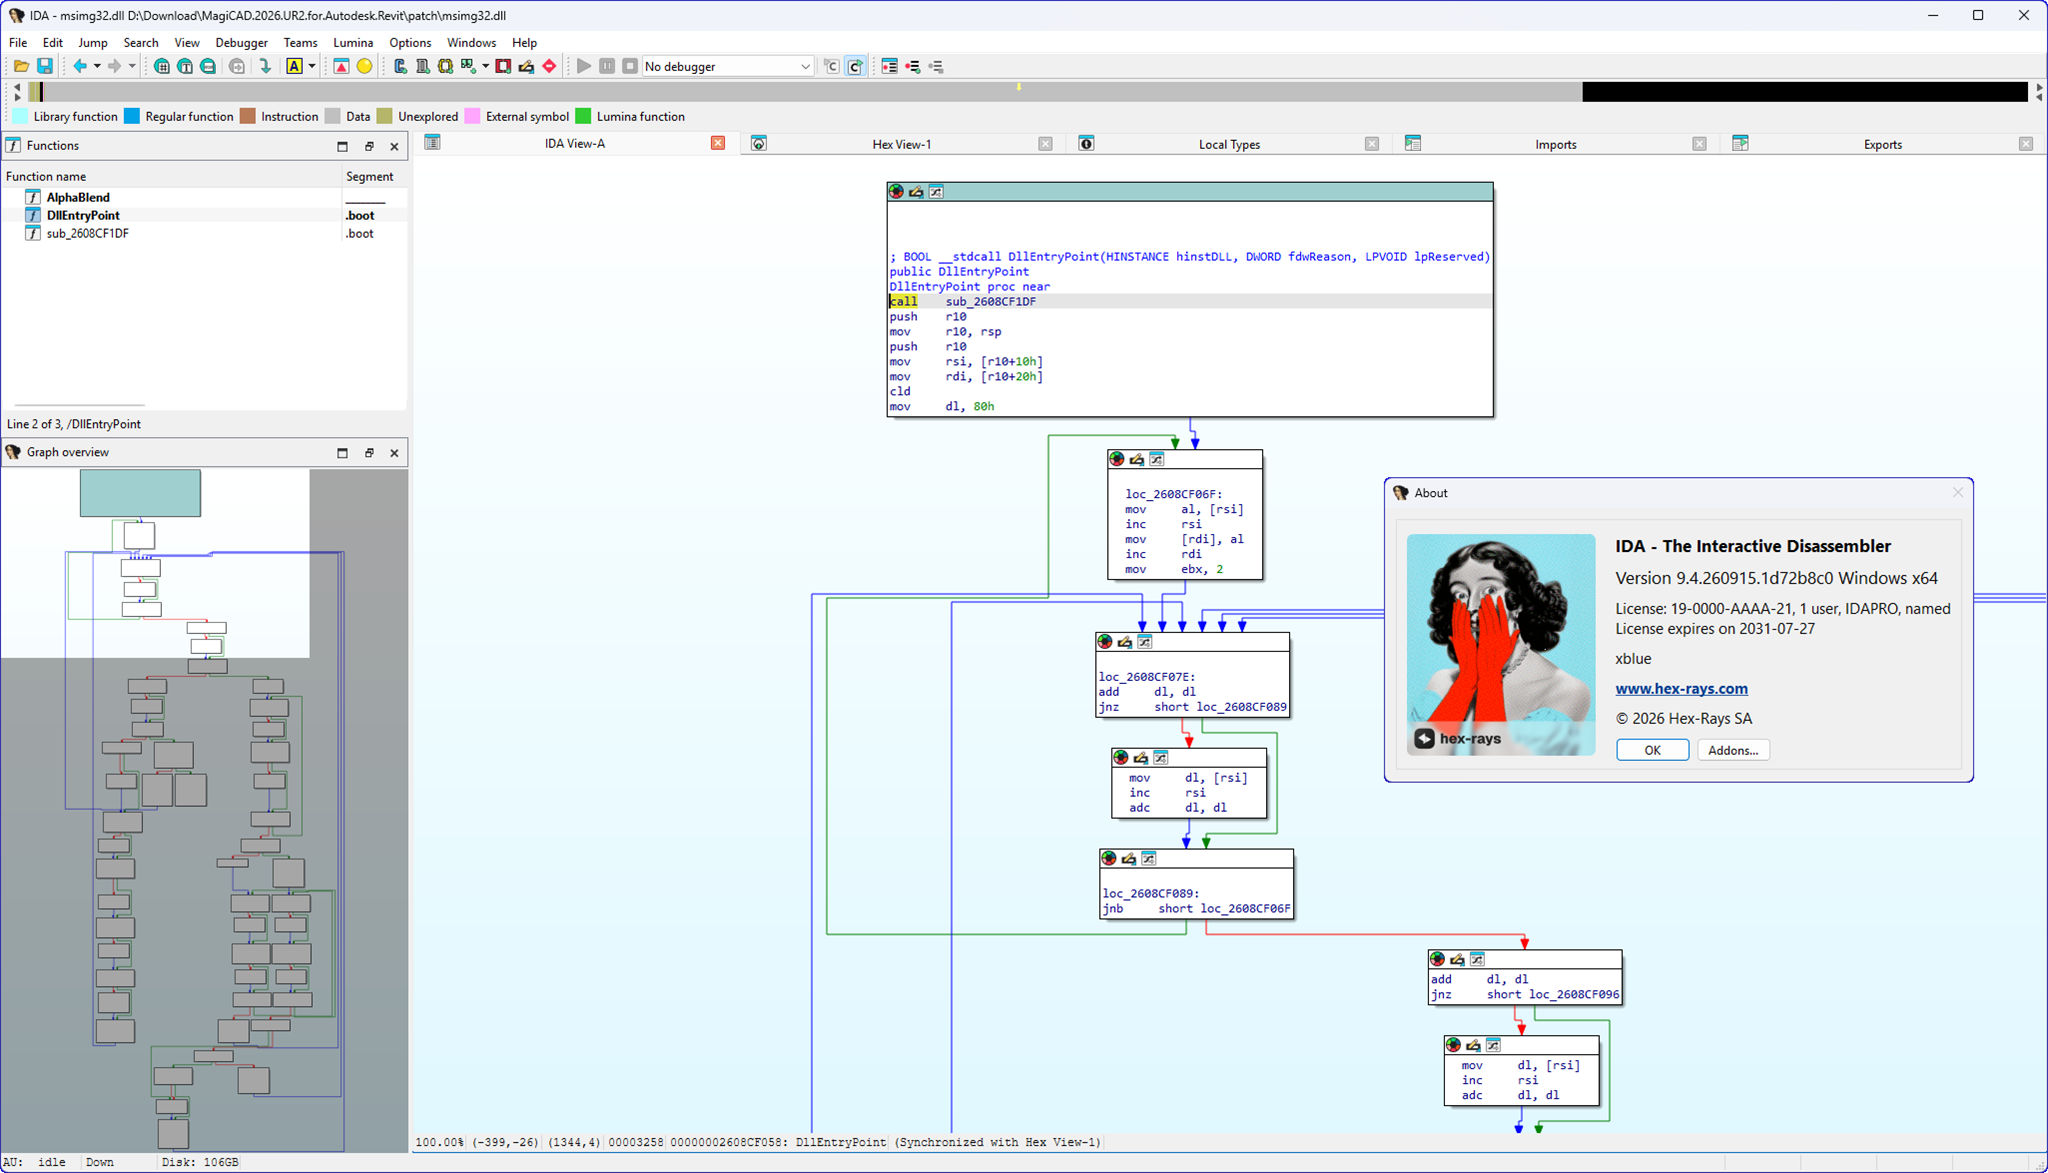2048x1173 pixels.
Task: Click the yellow circle toolbar icon
Action: [x=364, y=66]
